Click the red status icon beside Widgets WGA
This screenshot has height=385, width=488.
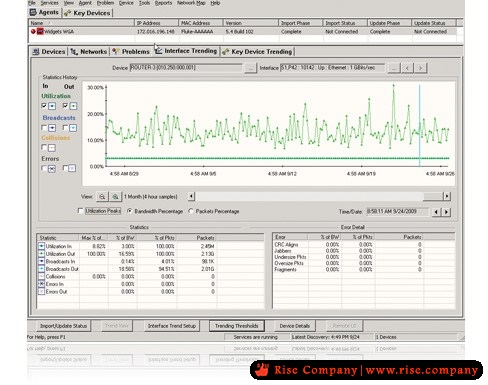click(33, 31)
